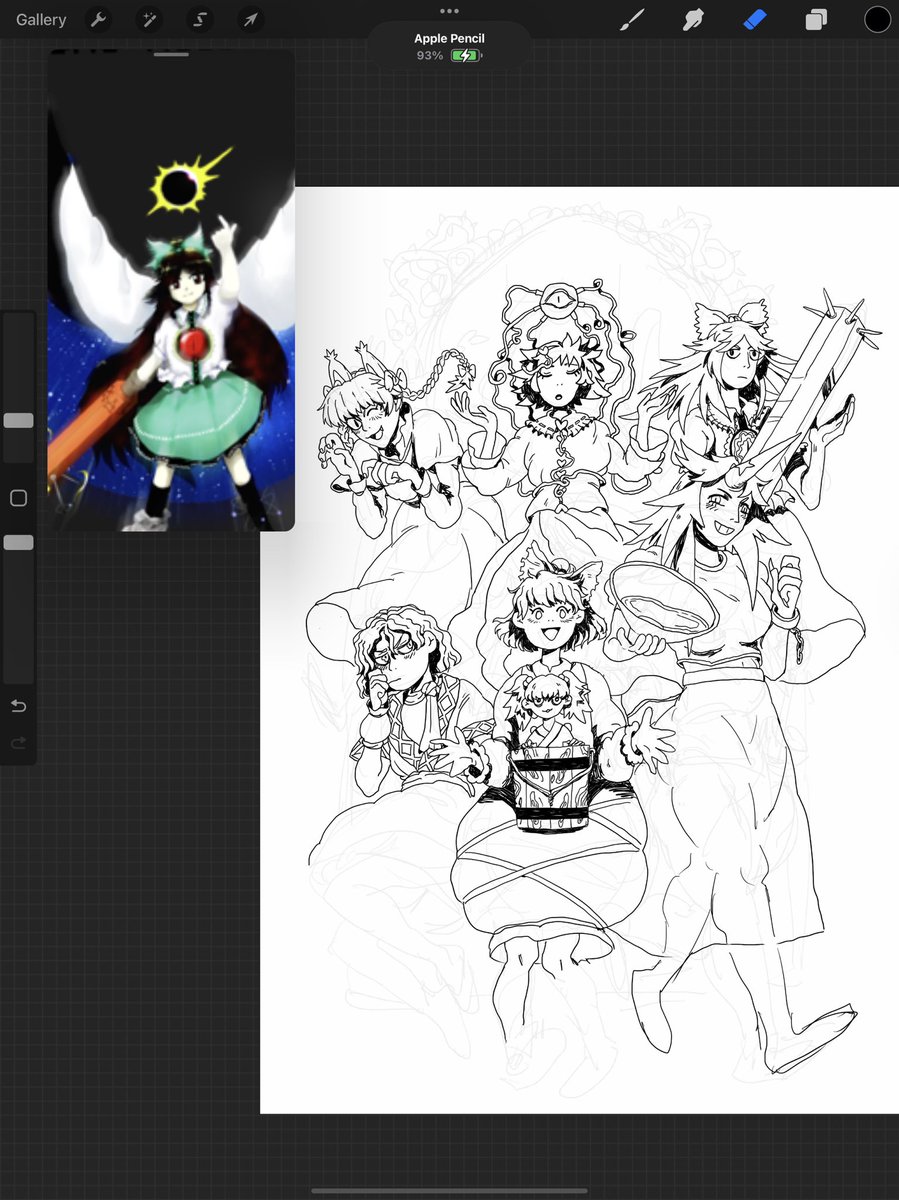Grab the reference window handle bar
The height and width of the screenshot is (1200, 899).
click(x=171, y=54)
